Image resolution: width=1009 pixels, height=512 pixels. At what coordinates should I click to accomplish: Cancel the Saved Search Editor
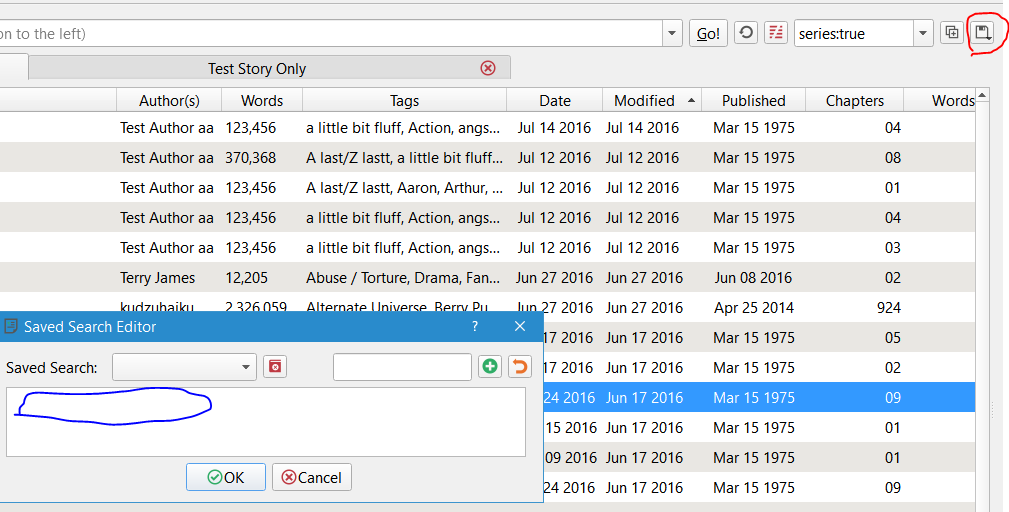coord(312,477)
